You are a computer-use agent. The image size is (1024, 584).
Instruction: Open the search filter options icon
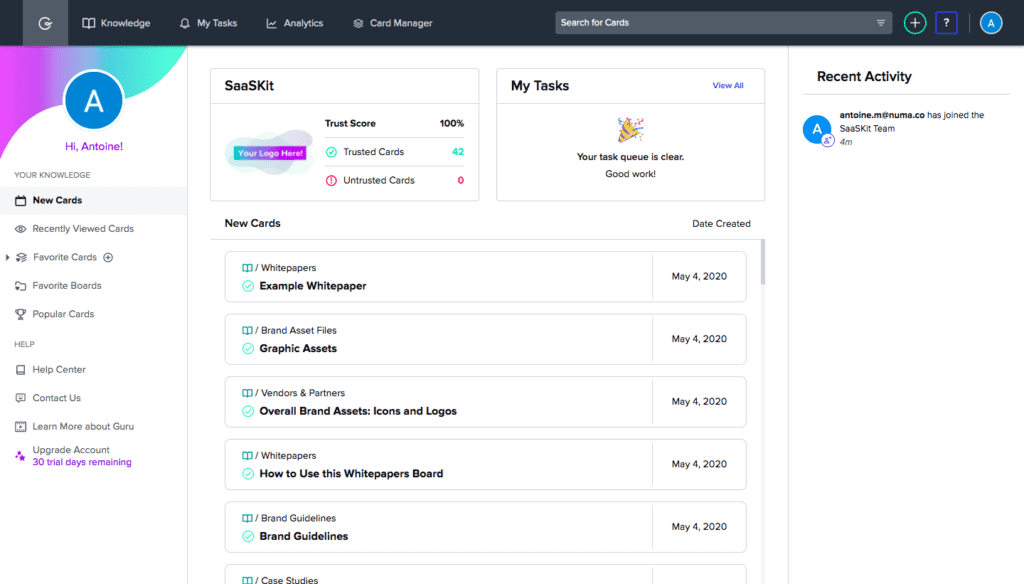tap(880, 23)
